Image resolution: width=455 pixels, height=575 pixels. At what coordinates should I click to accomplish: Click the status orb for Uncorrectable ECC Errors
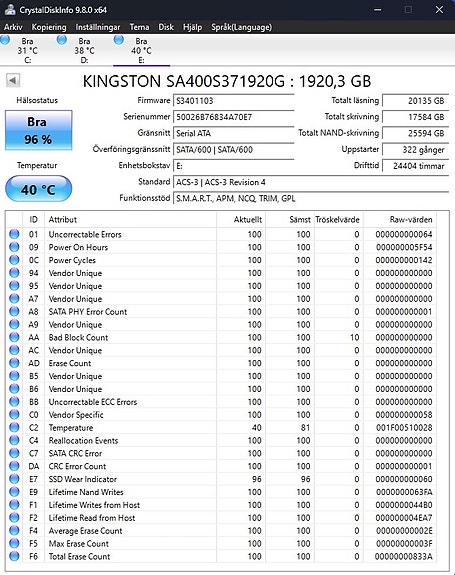click(x=14, y=402)
